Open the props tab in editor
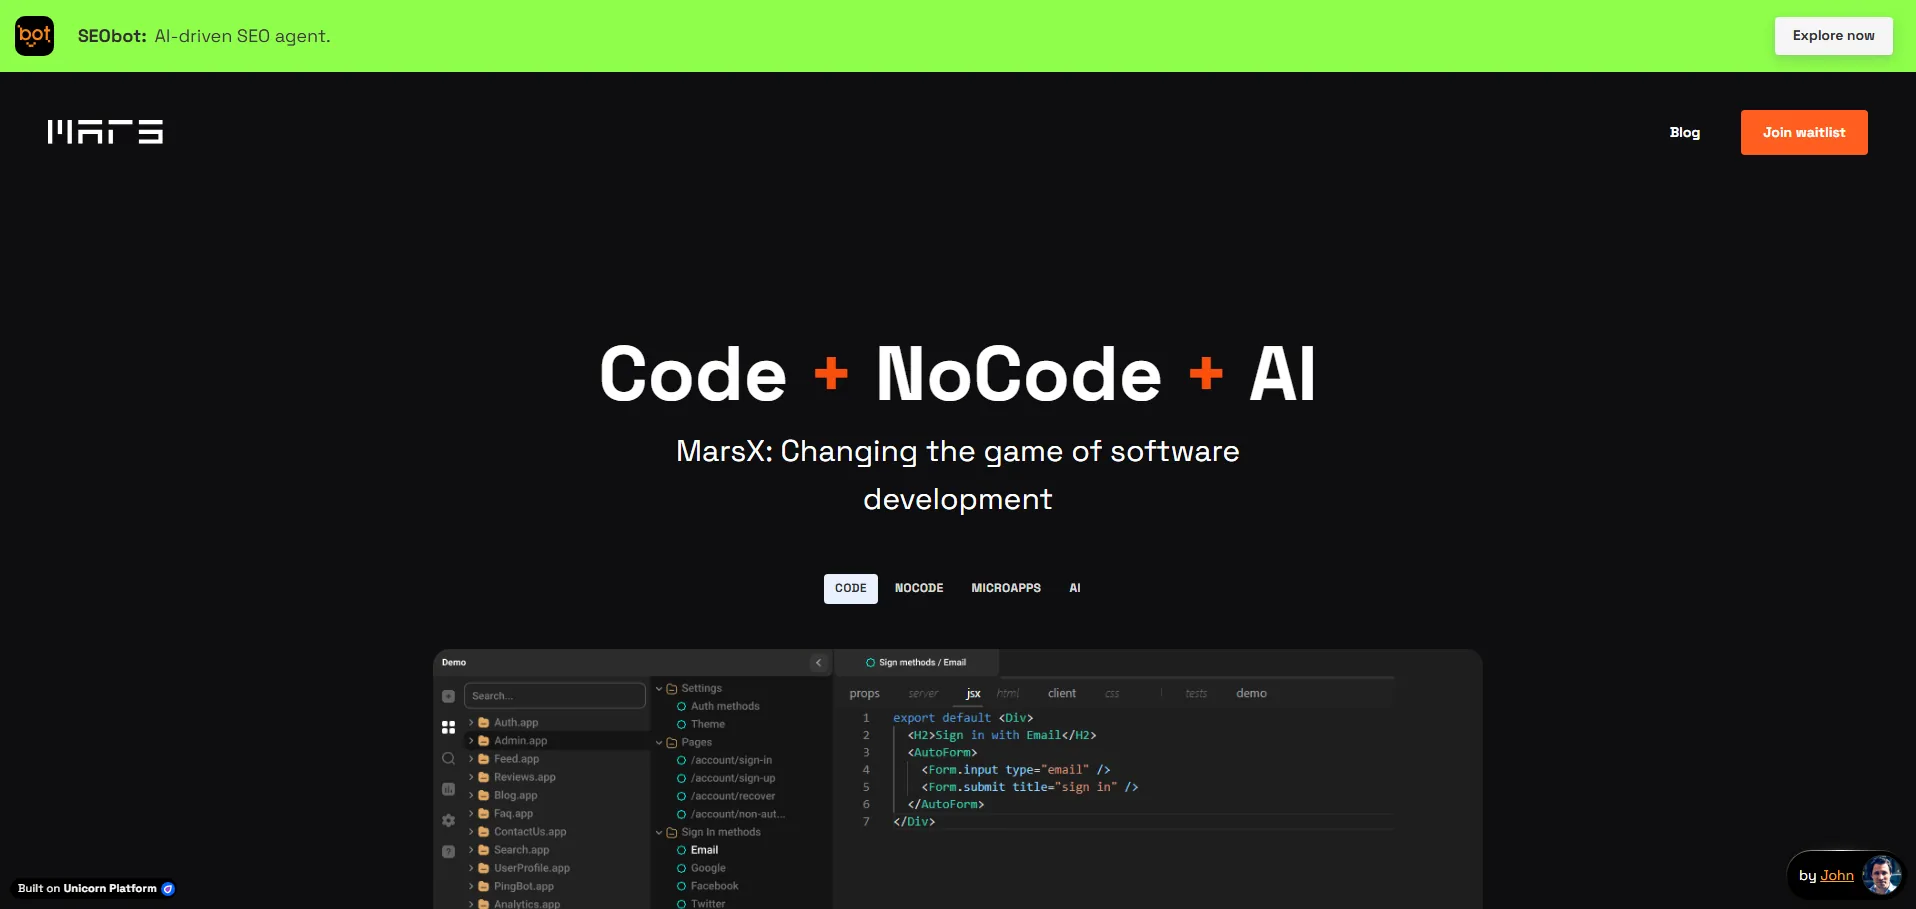Screen dimensions: 1916x909 pos(864,693)
